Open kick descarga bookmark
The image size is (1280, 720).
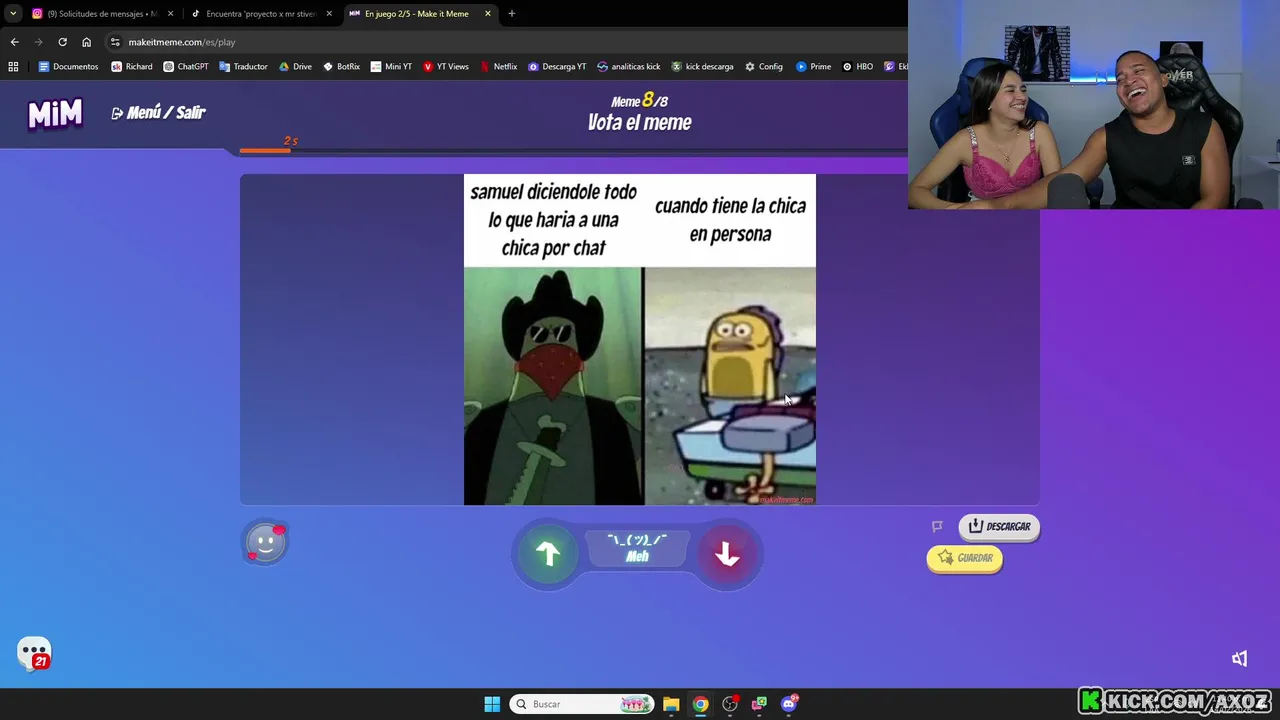point(702,67)
